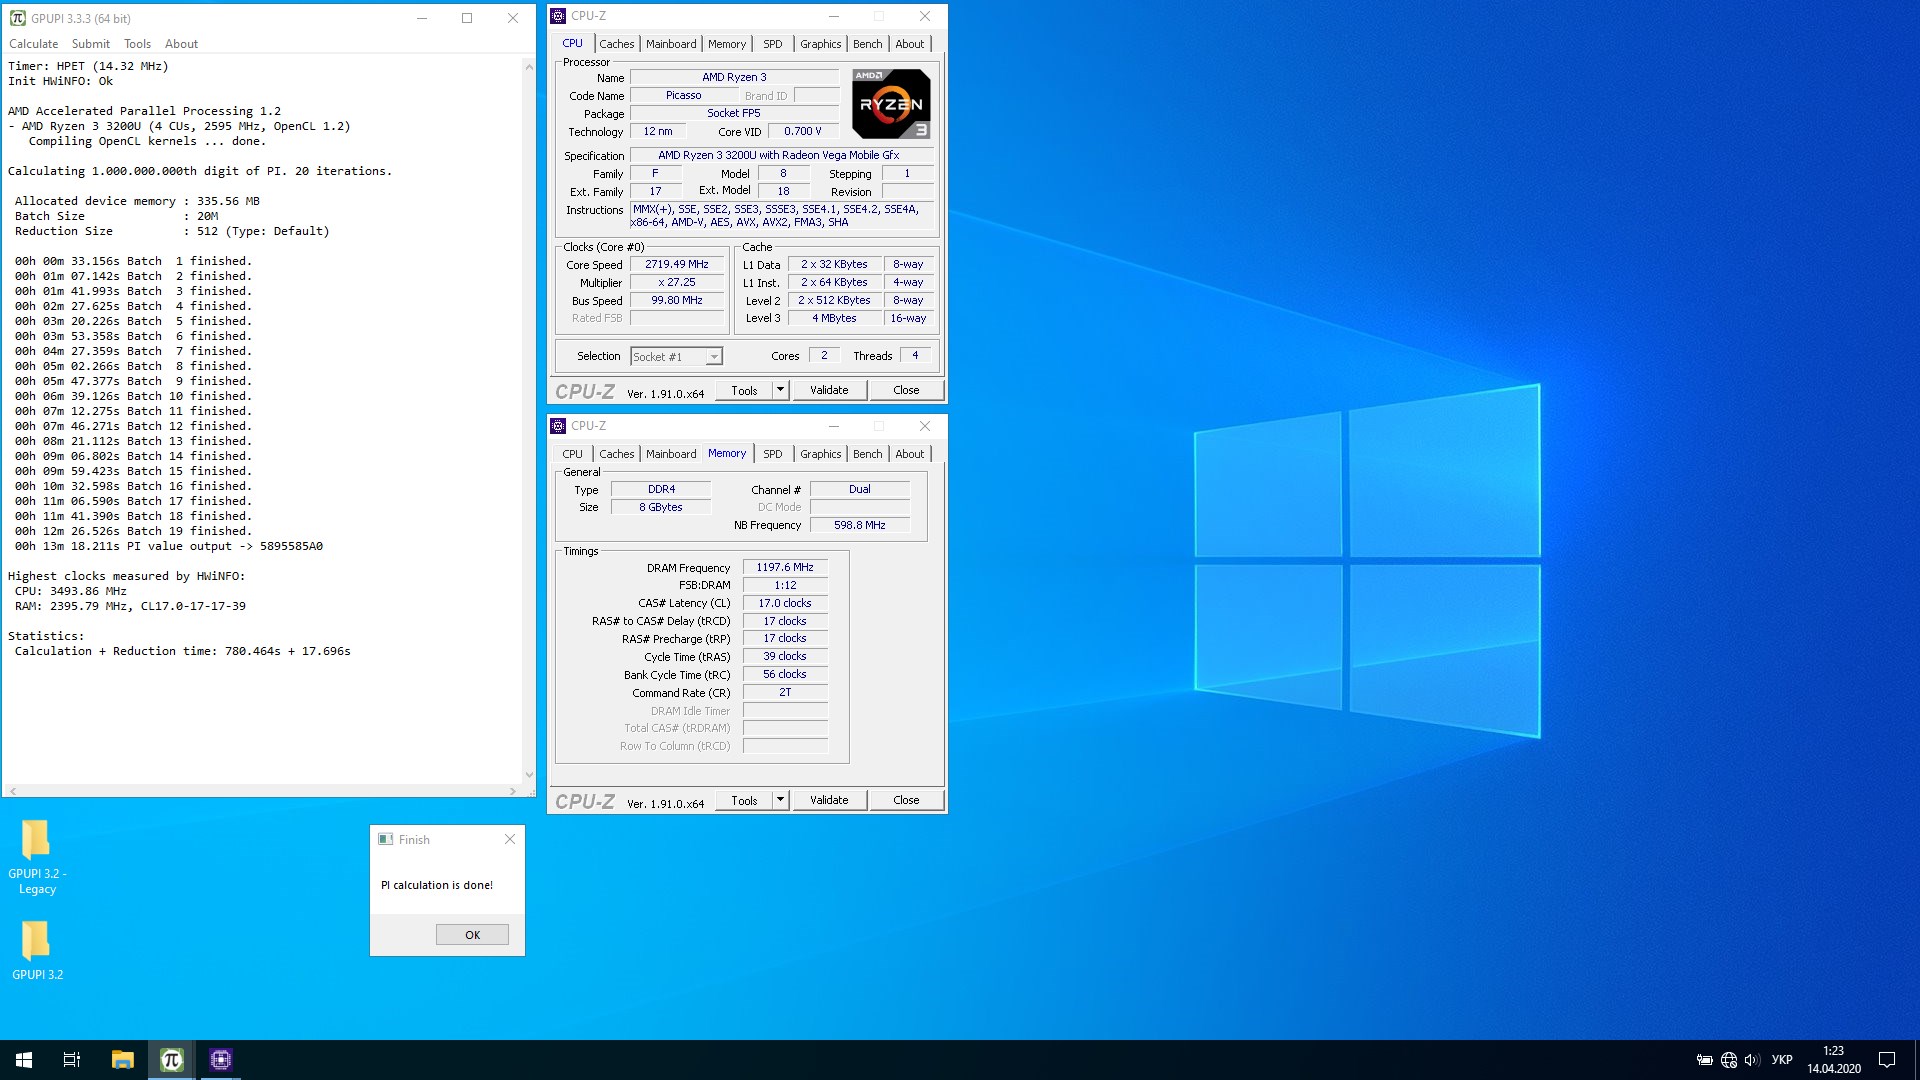
Task: Click Validate button in bottom CPU-Z
Action: [x=829, y=800]
